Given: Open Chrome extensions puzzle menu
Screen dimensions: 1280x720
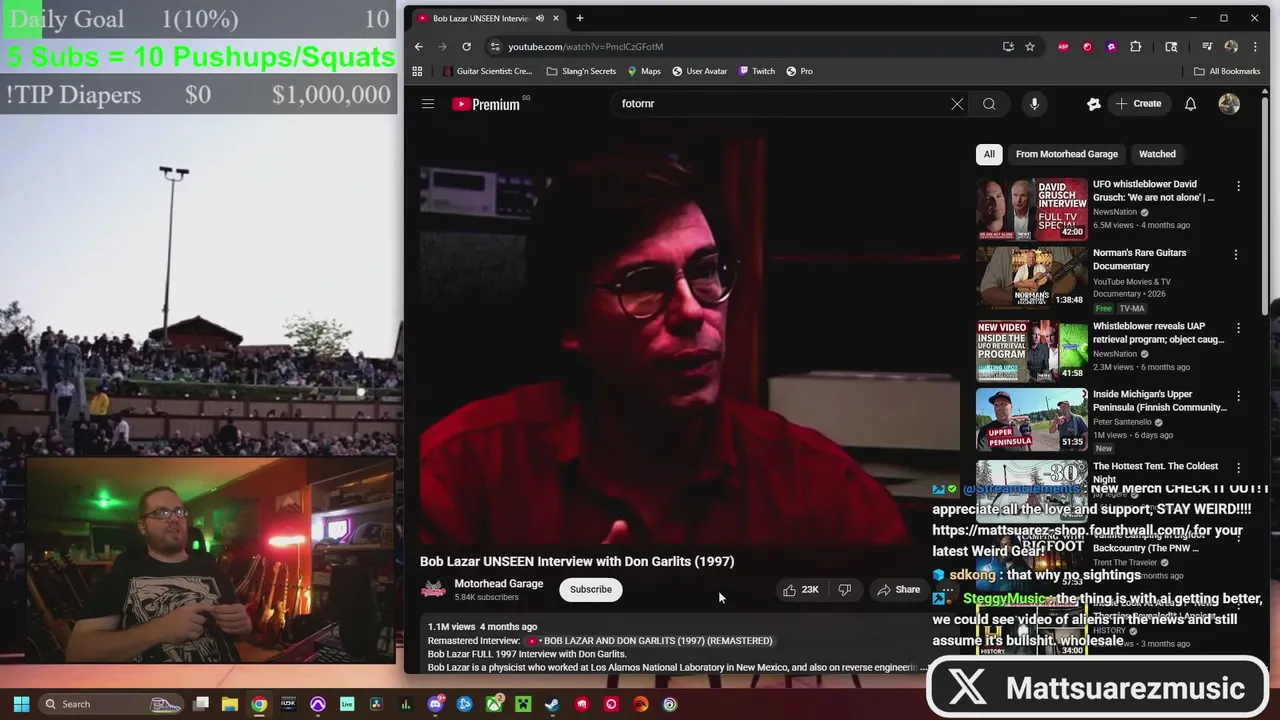Looking at the screenshot, I should 1136,46.
